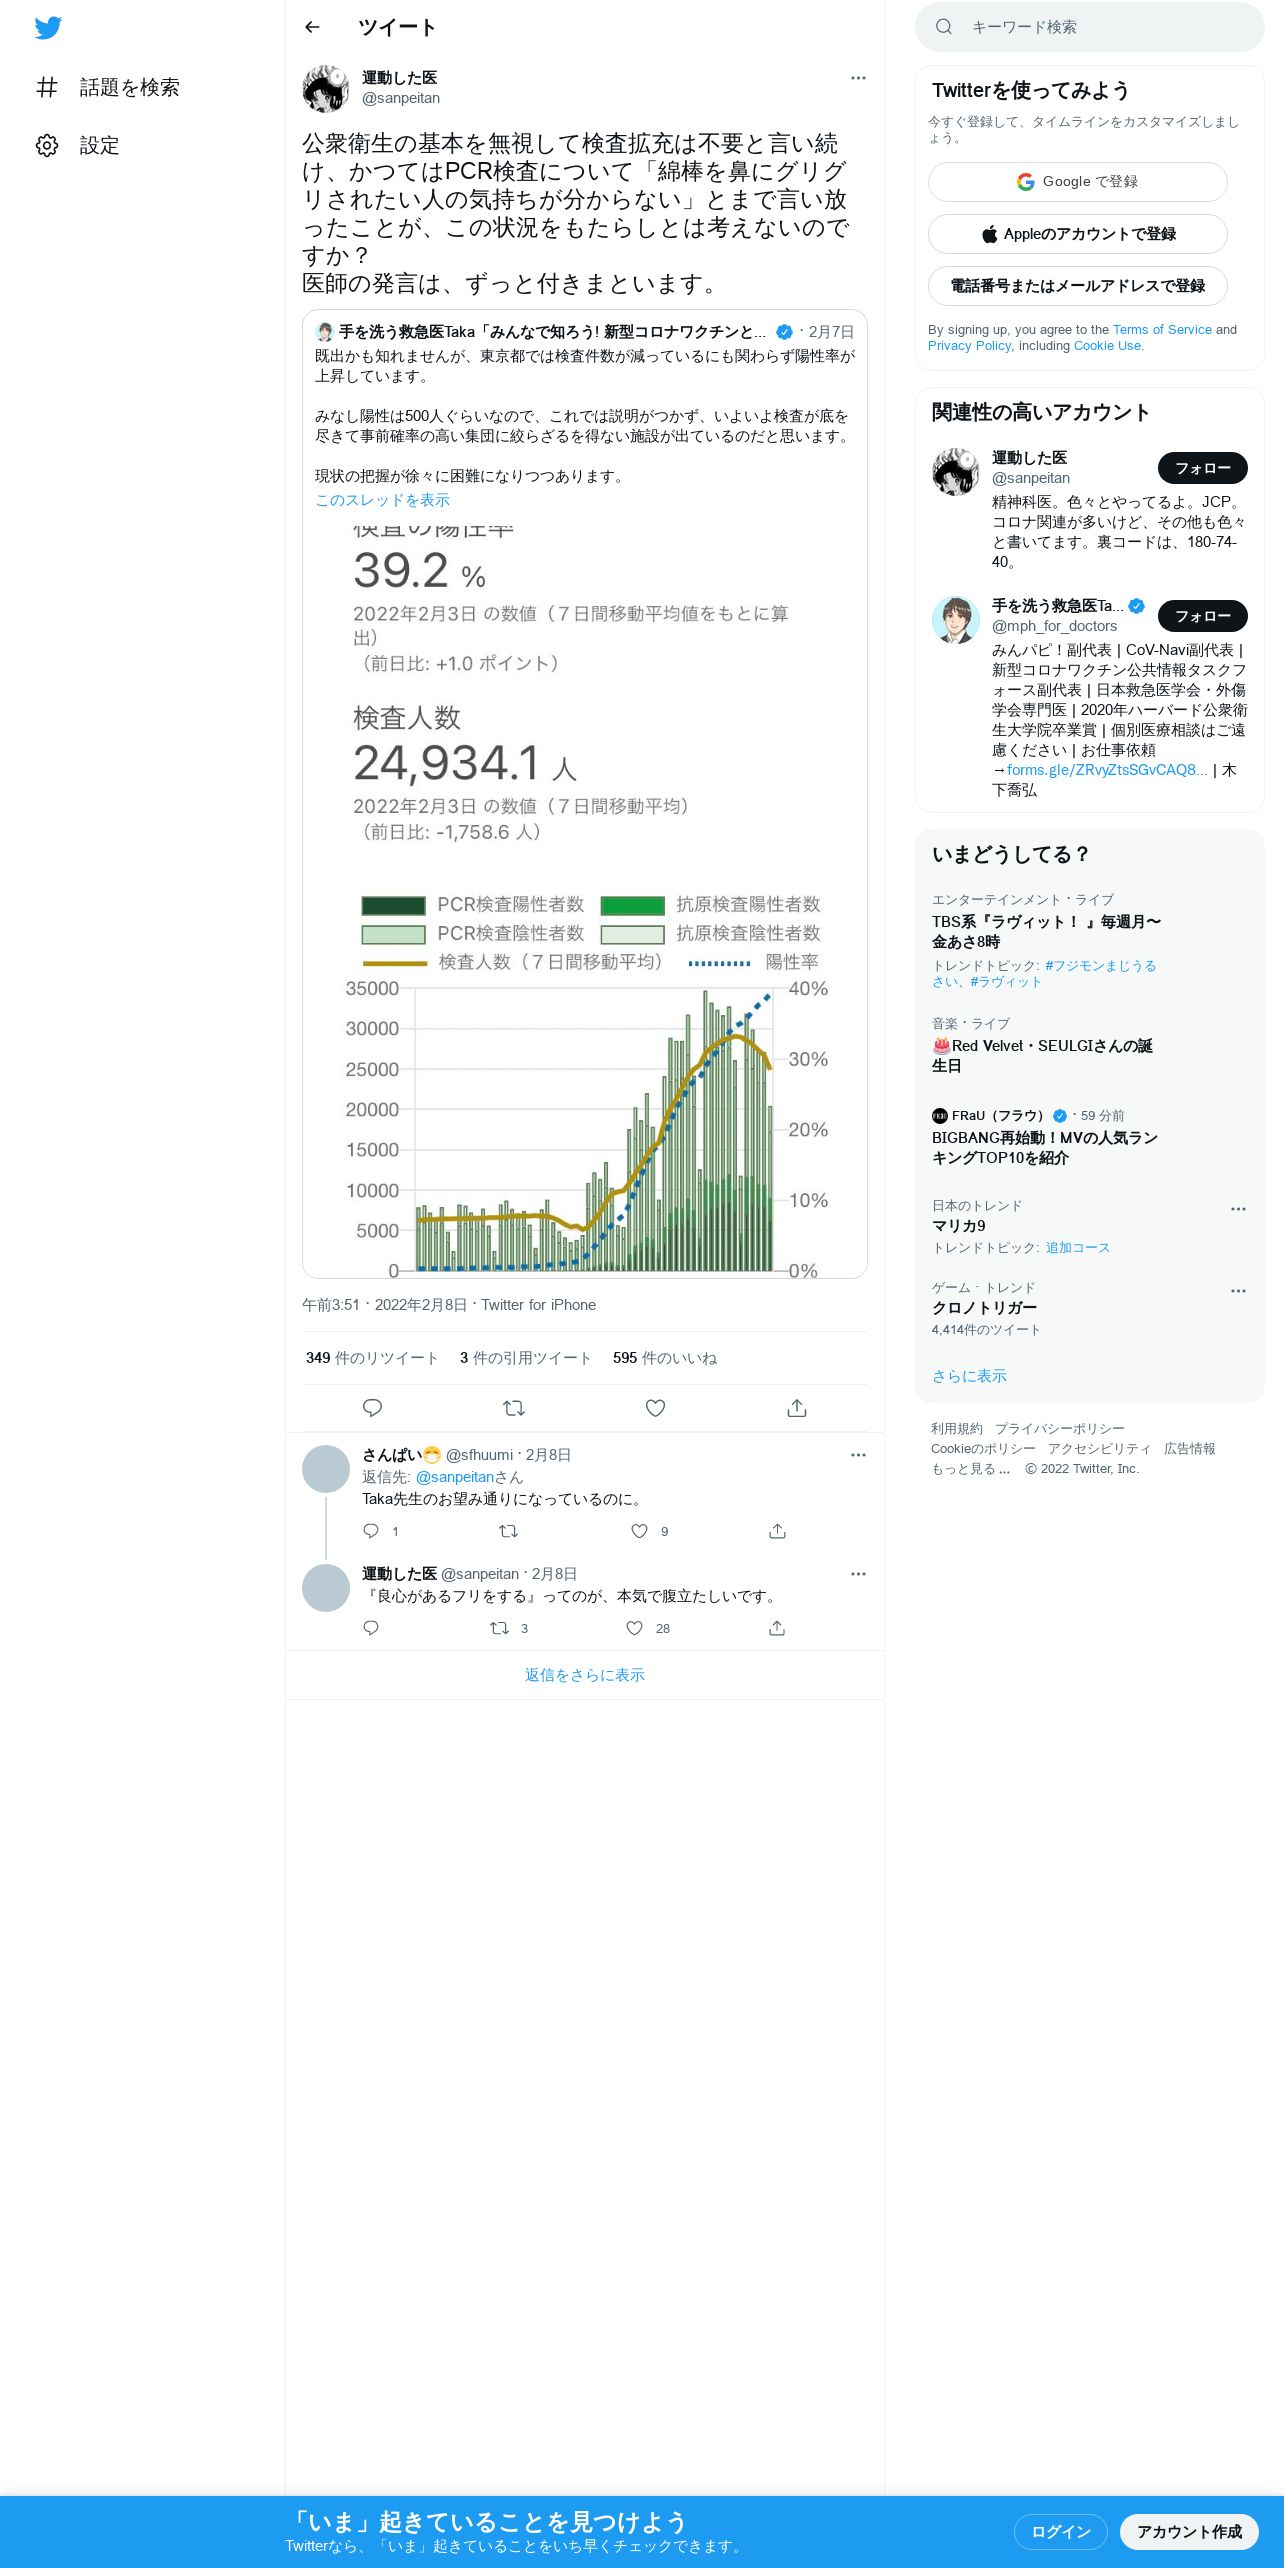1284x2568 pixels.
Task: Open 設定 gear settings icon
Action: (x=47, y=145)
